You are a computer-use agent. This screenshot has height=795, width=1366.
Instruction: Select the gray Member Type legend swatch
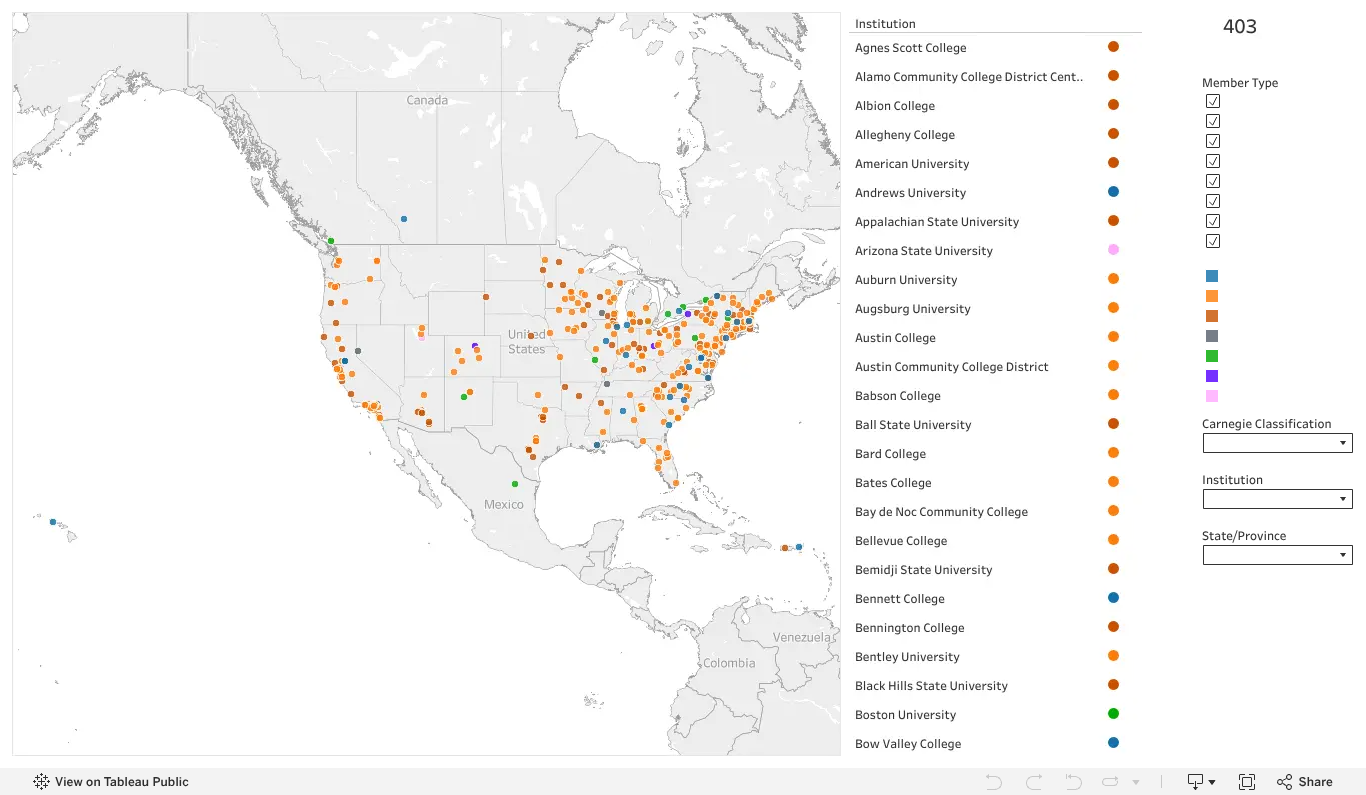tap(1212, 336)
